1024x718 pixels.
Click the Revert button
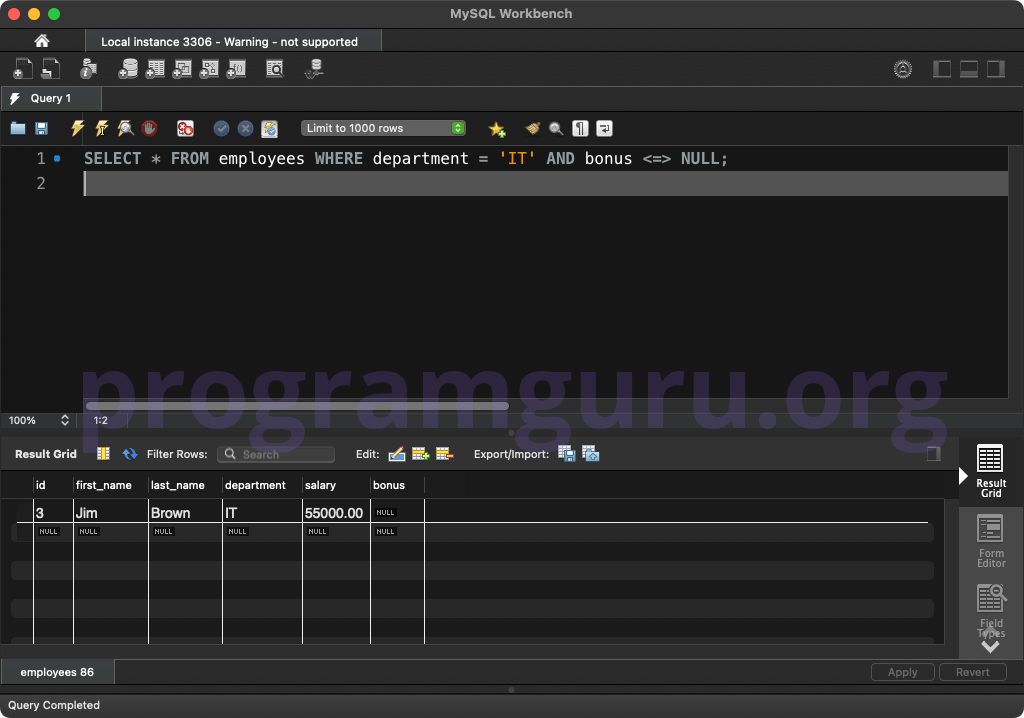point(972,672)
